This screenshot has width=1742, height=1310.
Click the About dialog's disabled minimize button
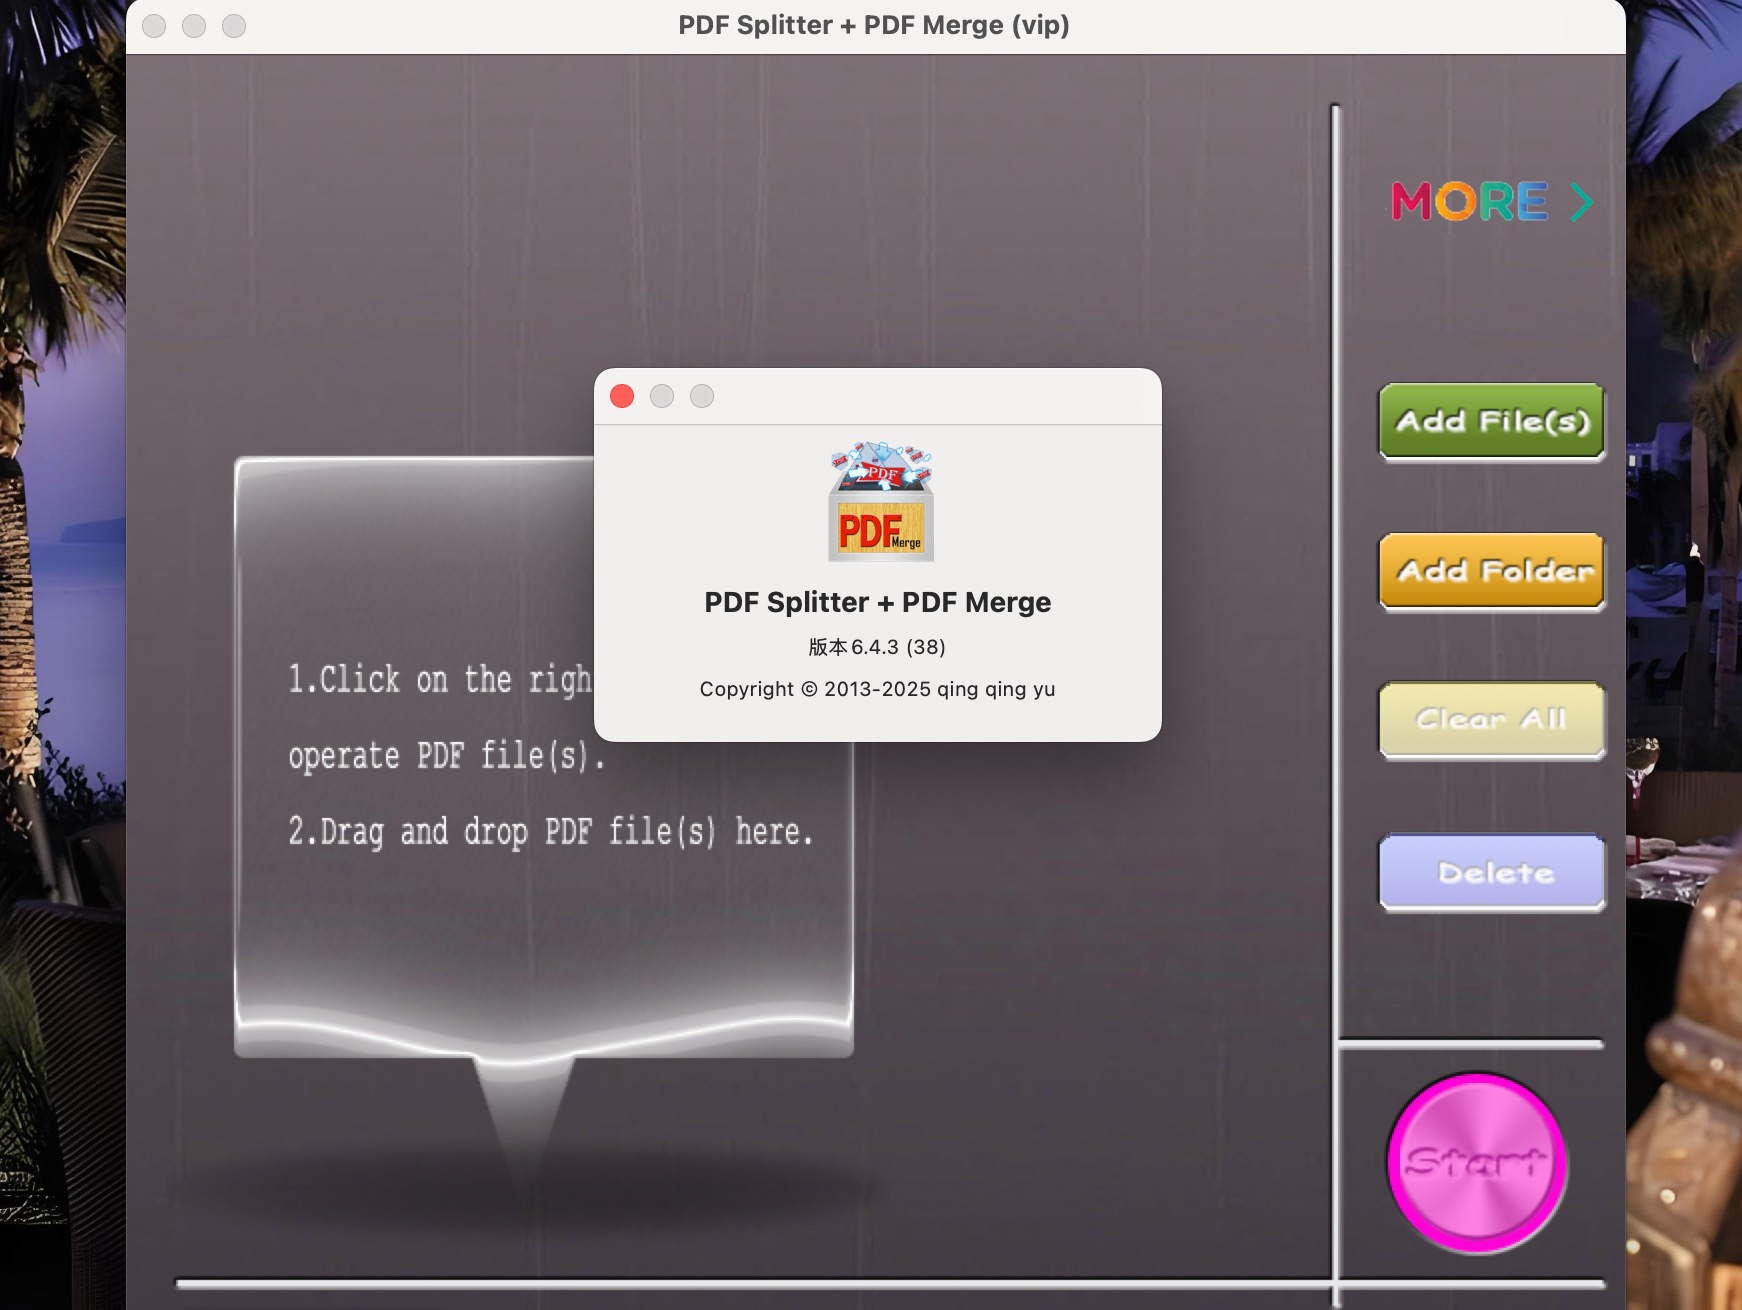tap(662, 396)
